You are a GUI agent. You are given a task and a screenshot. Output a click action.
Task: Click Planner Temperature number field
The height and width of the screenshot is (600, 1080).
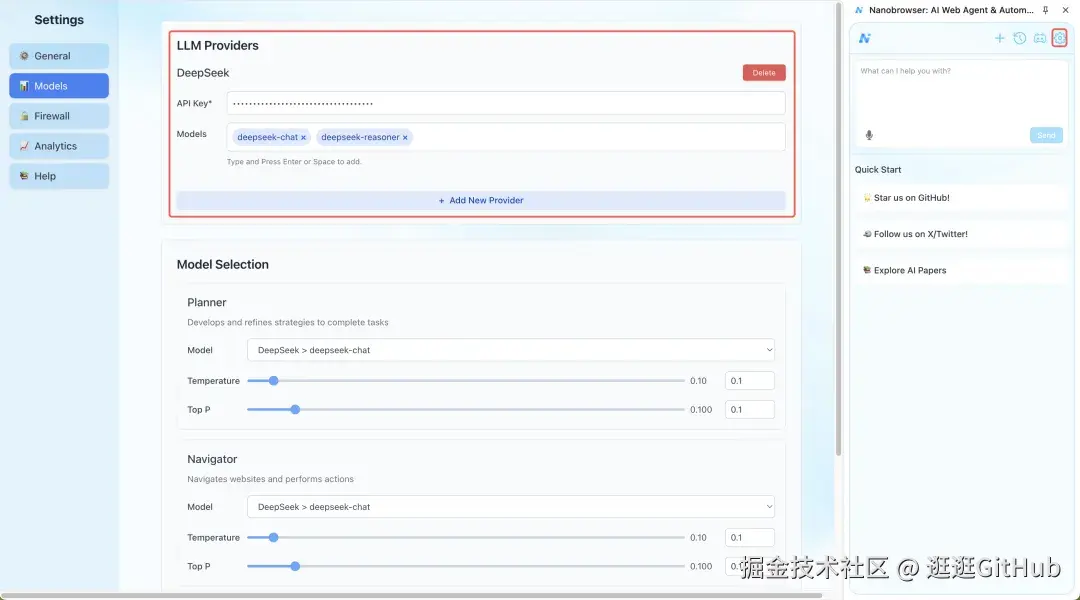click(x=749, y=381)
